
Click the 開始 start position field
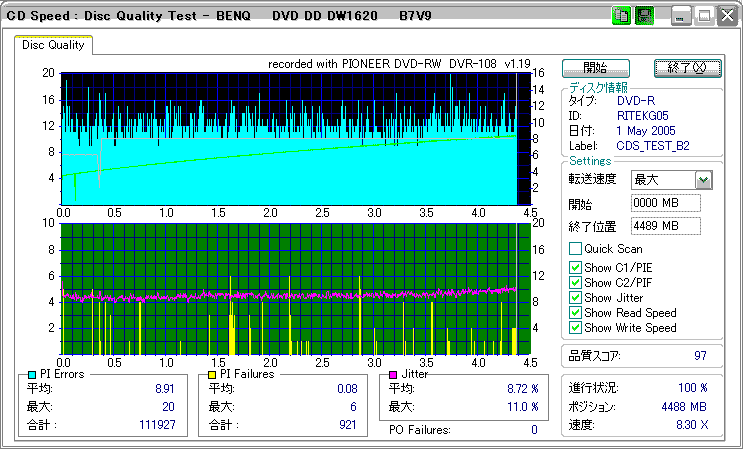tap(665, 203)
